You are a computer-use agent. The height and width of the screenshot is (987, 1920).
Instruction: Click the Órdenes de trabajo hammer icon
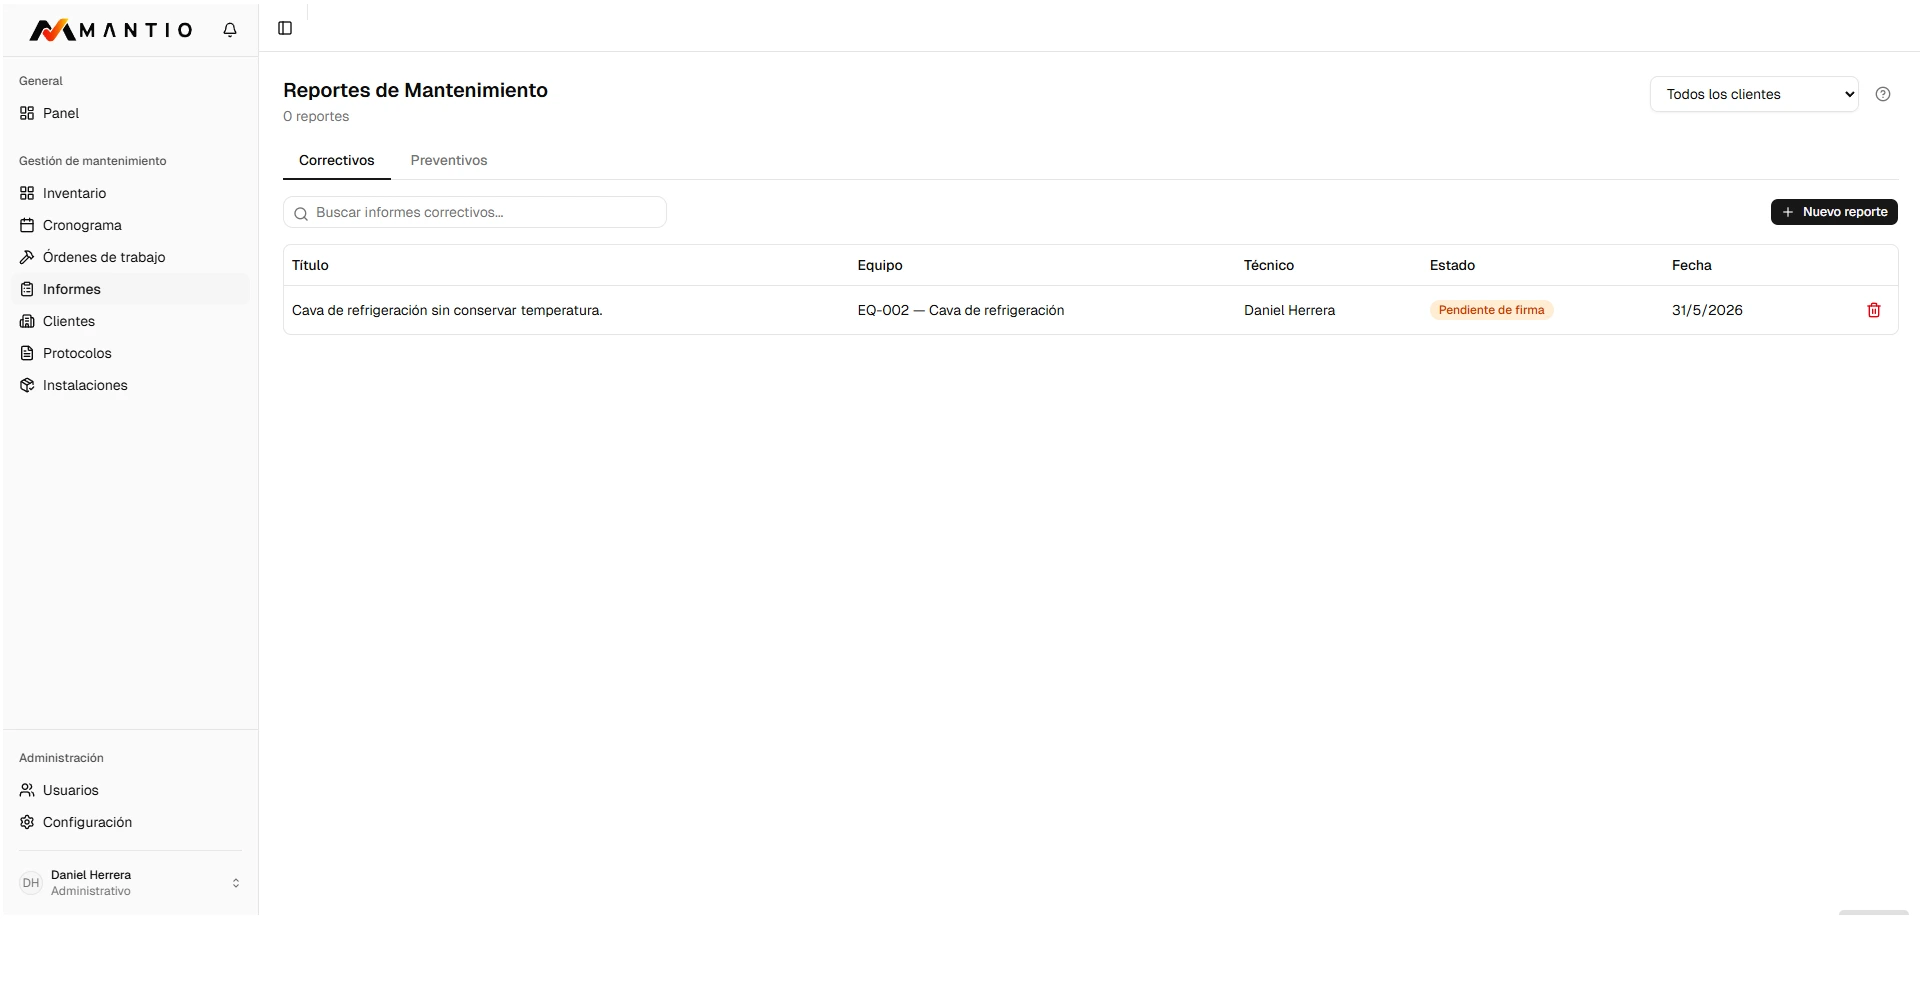click(x=27, y=257)
